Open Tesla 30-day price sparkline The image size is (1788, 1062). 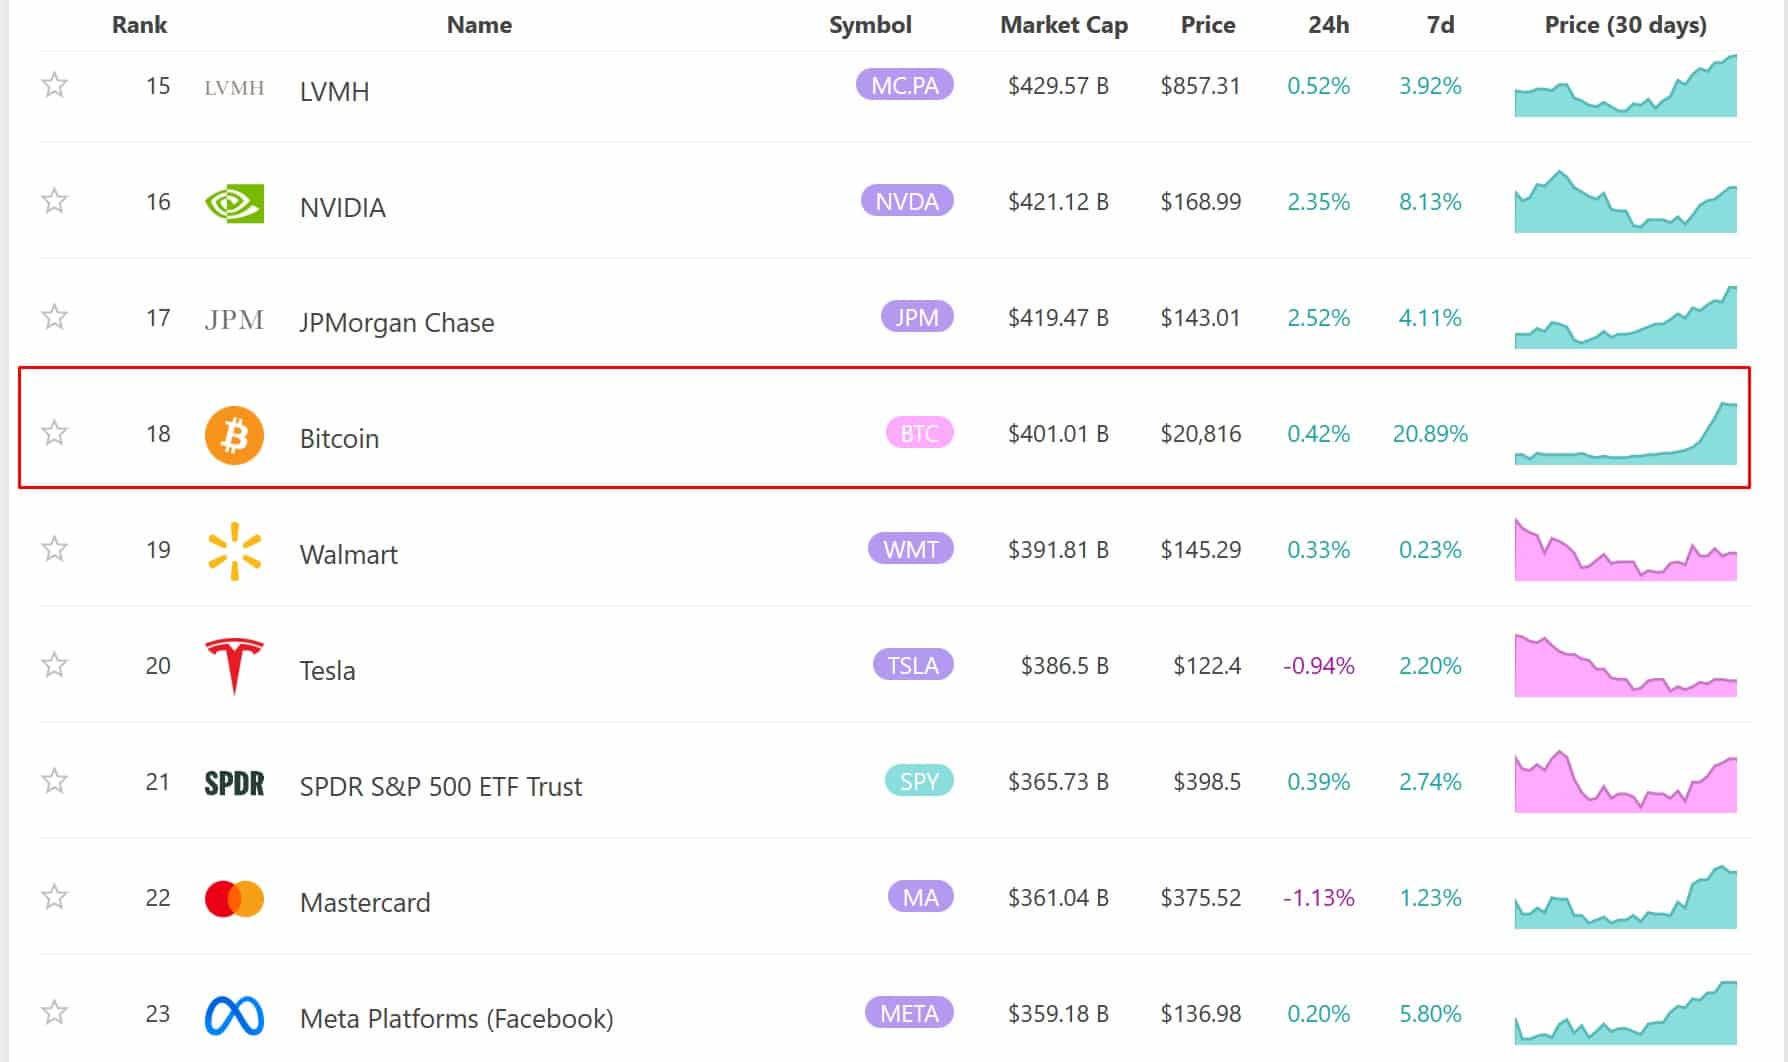click(x=1625, y=666)
